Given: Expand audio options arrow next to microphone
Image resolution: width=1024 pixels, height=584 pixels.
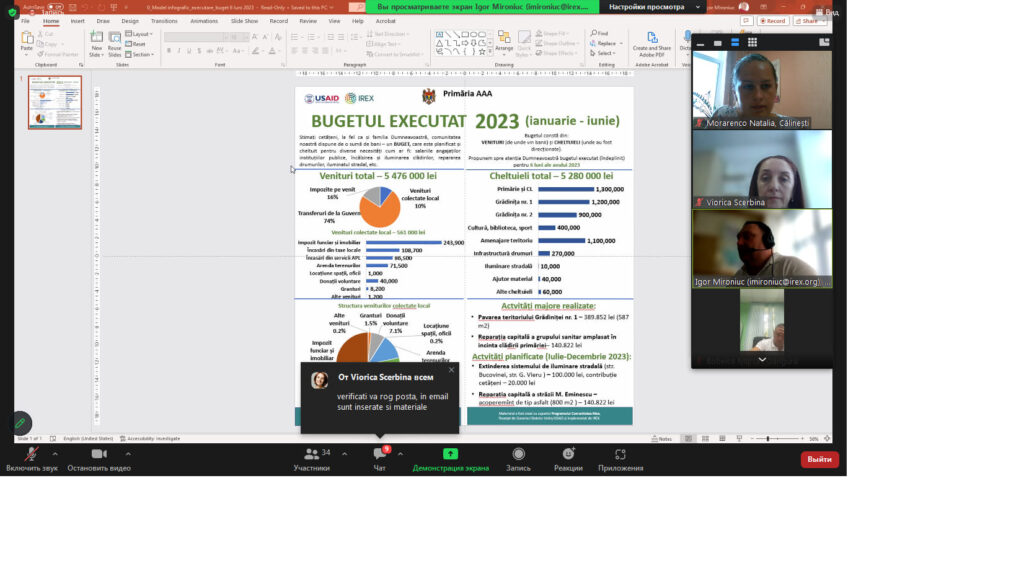Looking at the screenshot, I should click(55, 454).
